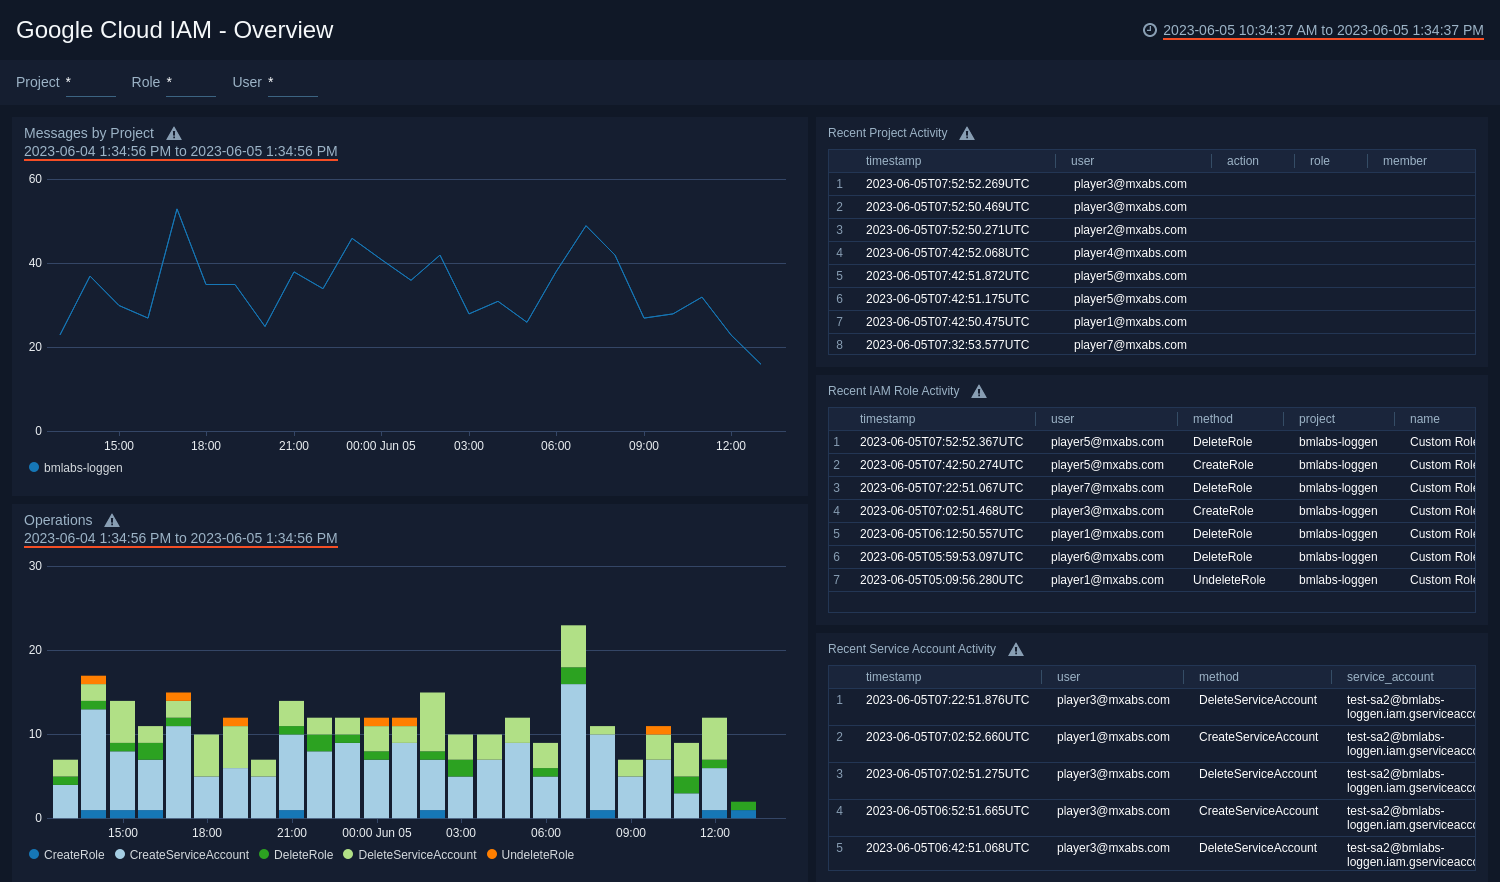Click warning icon on Recent IAM Role Activity panel
The image size is (1500, 882).
click(x=978, y=391)
